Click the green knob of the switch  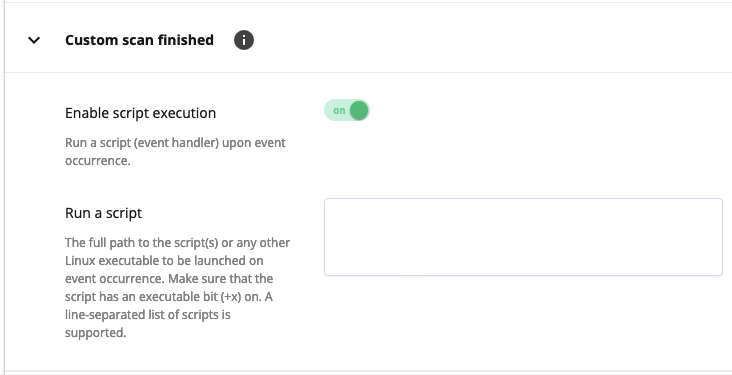[x=359, y=111]
